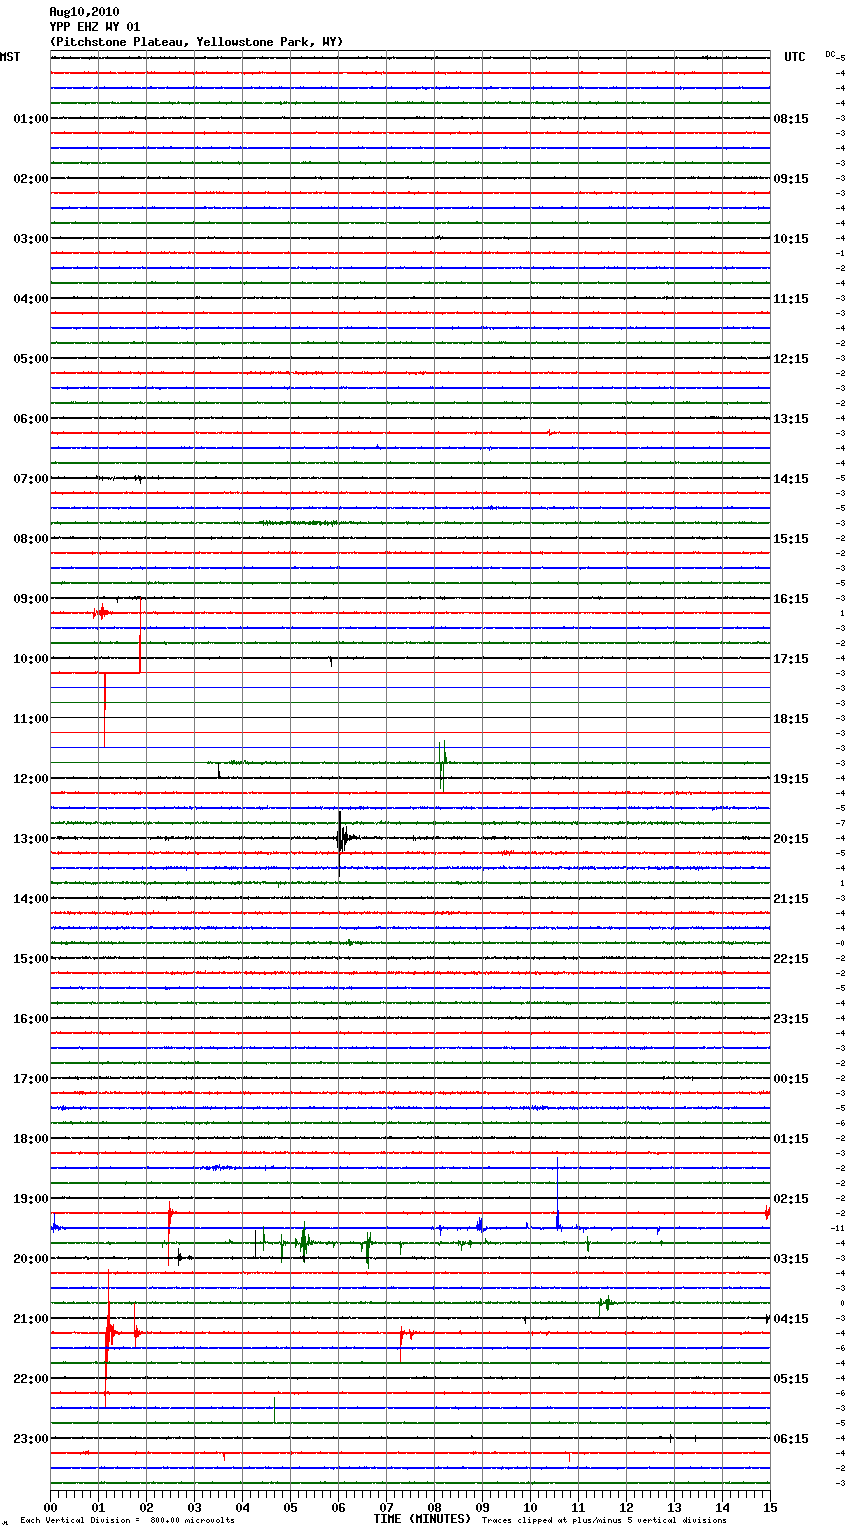Viewport: 850px width, 1534px height.
Task: Click the 12:15 UTC row label
Action: coord(791,359)
